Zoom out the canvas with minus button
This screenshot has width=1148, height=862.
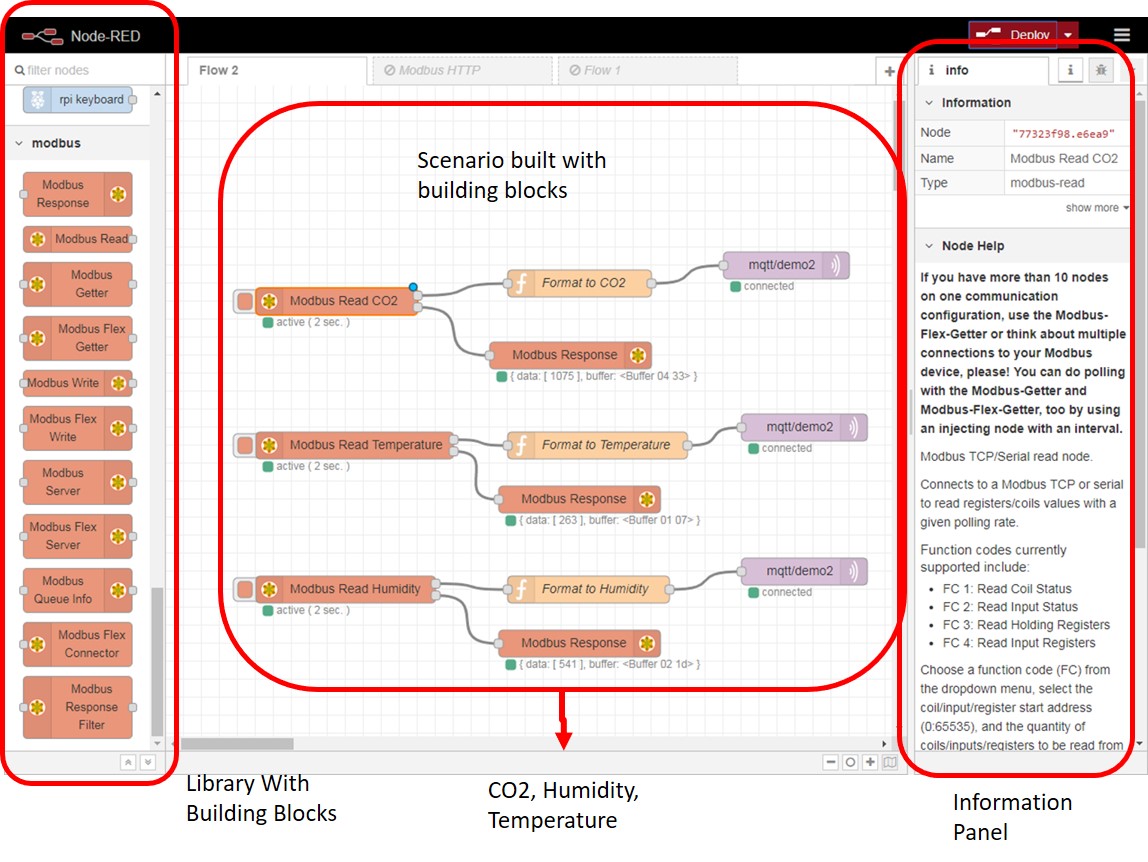[830, 762]
